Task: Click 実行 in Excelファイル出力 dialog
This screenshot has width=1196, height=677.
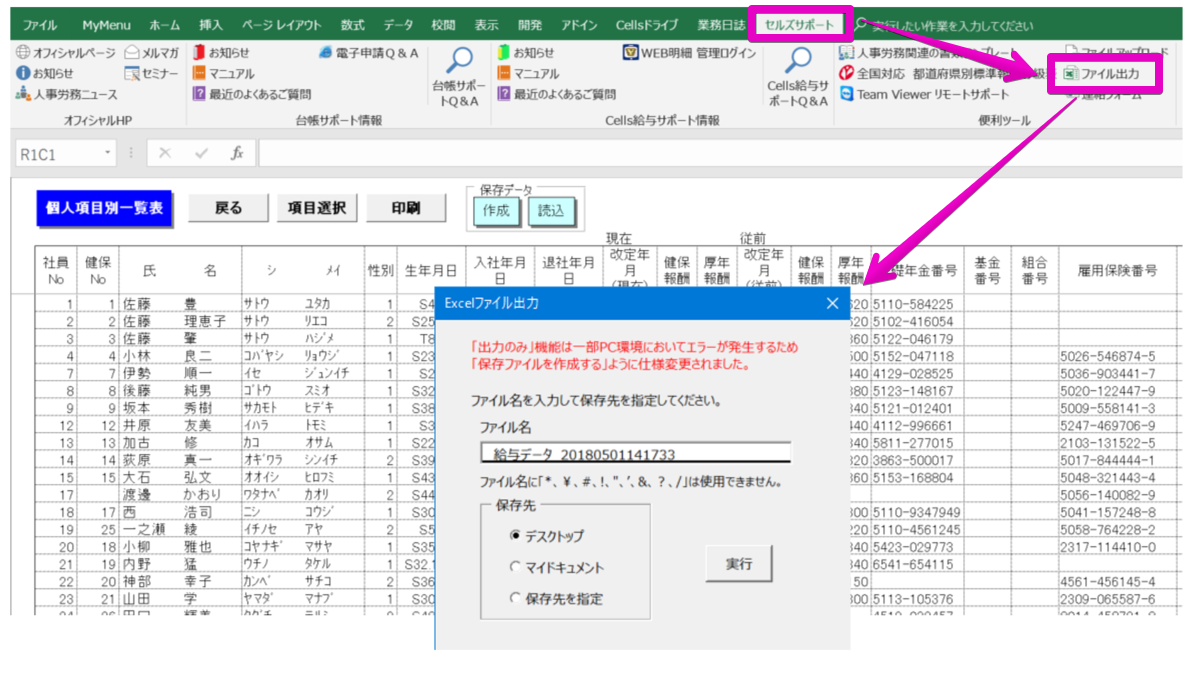Action: pos(738,563)
